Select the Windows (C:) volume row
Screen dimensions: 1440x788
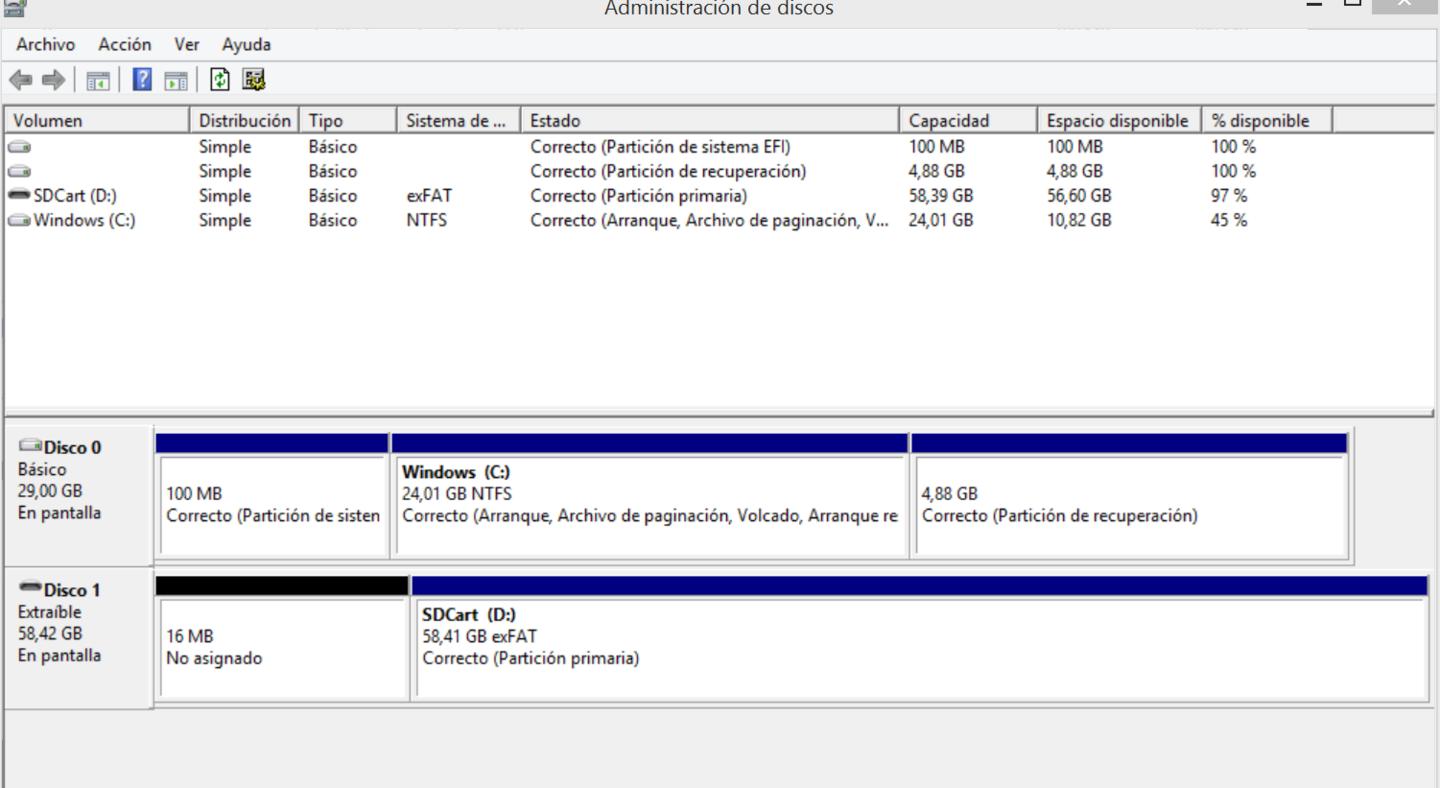(x=84, y=220)
